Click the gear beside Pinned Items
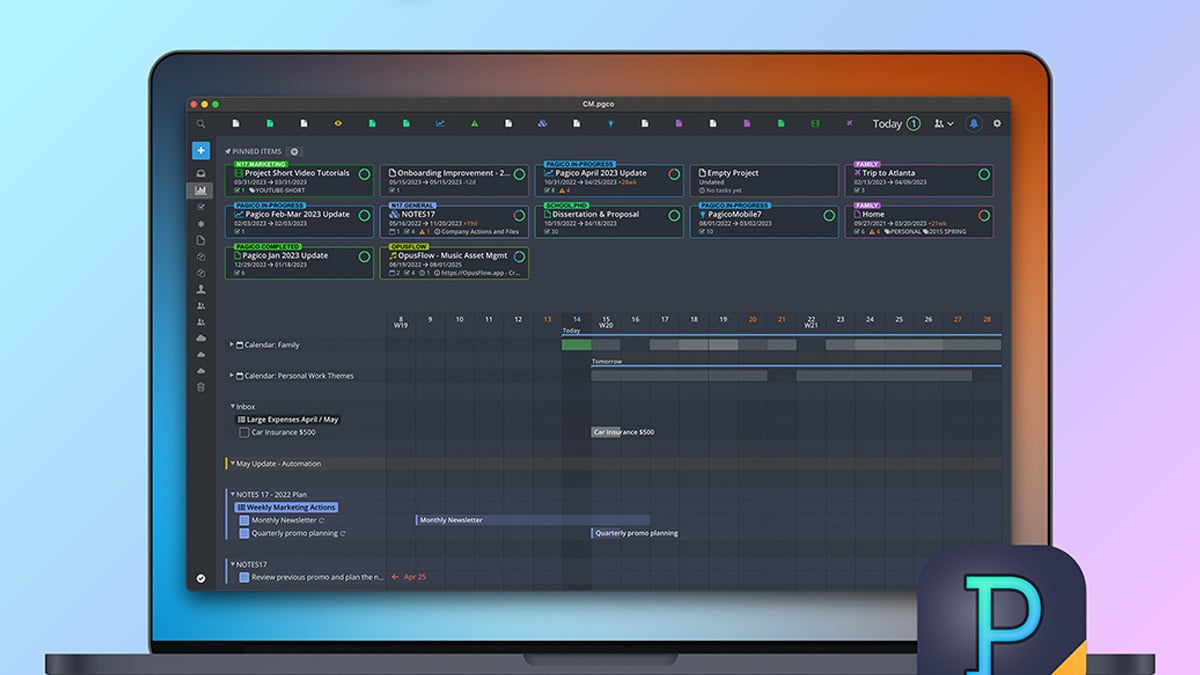Viewport: 1200px width, 675px height. pyautogui.click(x=294, y=152)
